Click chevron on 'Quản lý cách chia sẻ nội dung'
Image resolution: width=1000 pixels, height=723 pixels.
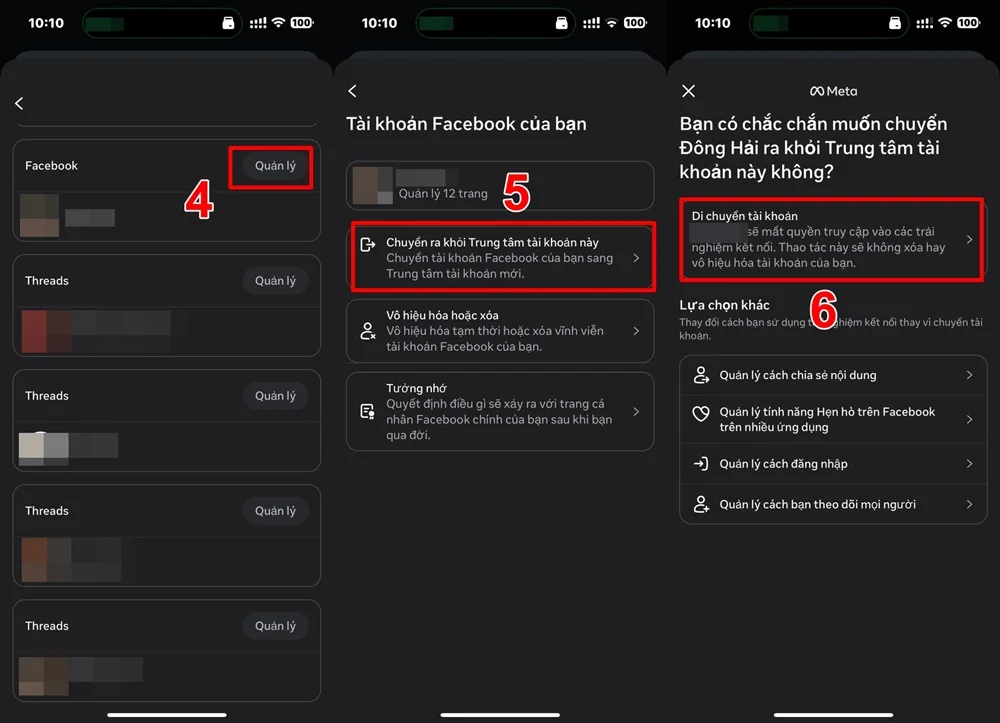(x=969, y=375)
